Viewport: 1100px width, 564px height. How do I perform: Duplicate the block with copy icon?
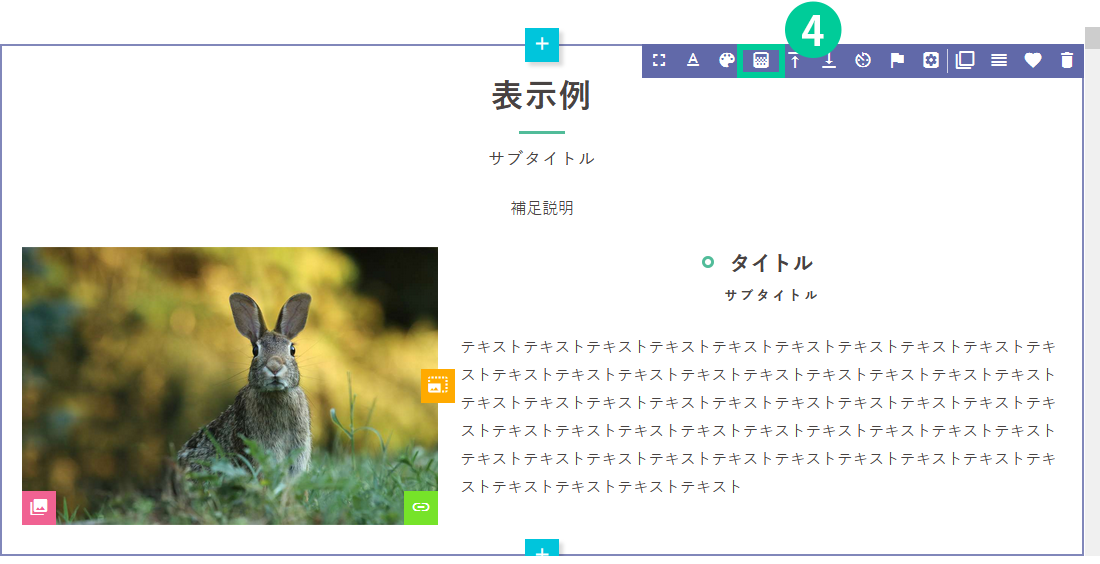click(x=965, y=61)
